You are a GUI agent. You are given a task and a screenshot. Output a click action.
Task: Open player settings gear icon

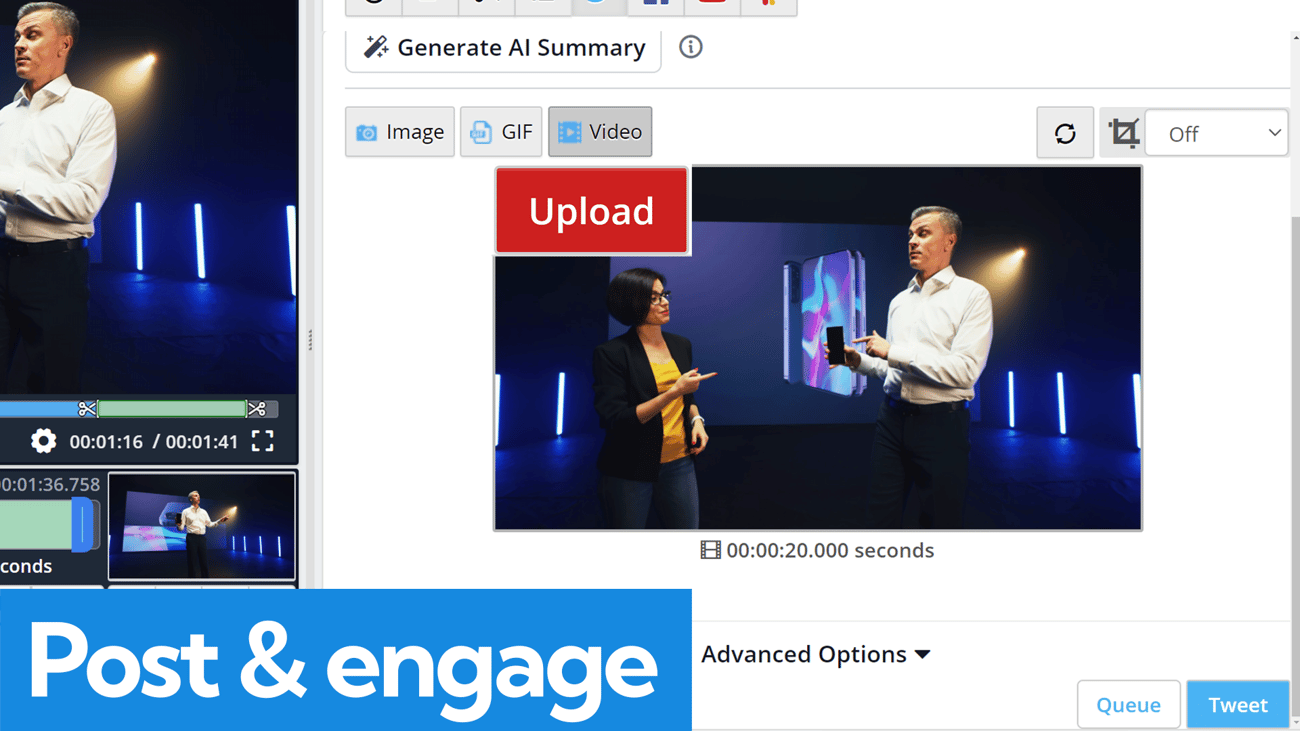point(43,441)
